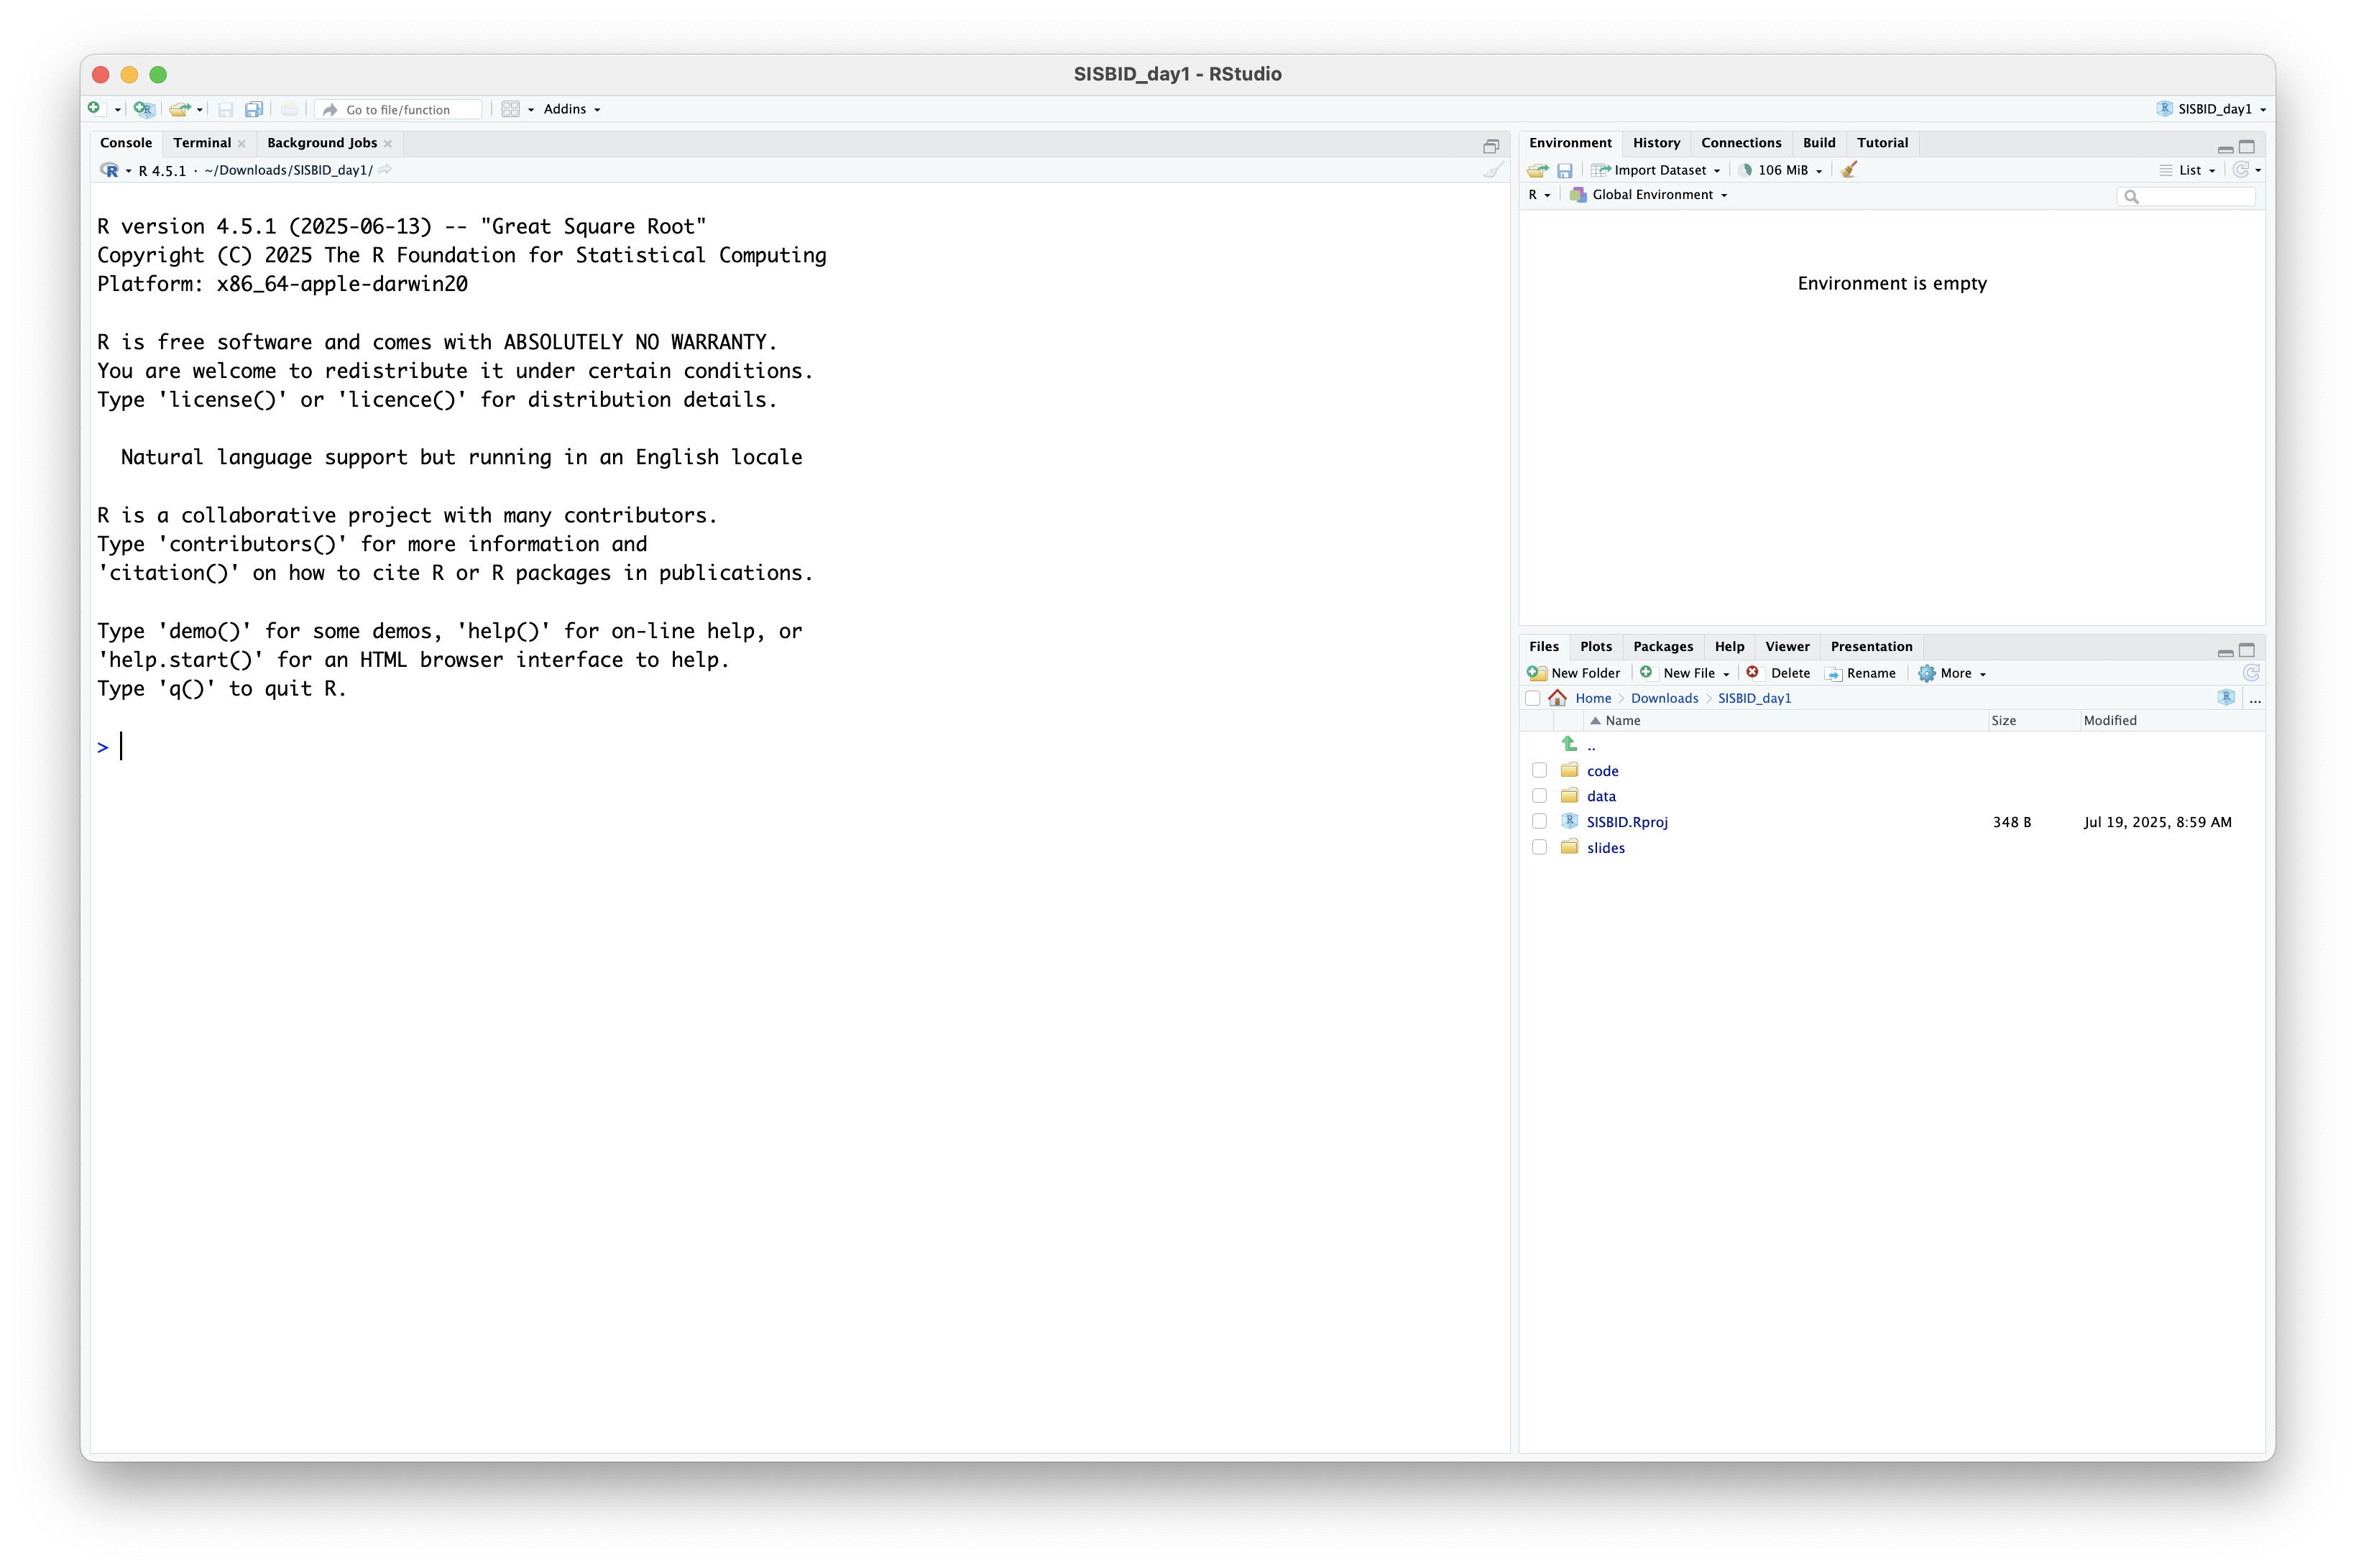2356x1568 pixels.
Task: Switch to the Terminal tab
Action: (202, 143)
